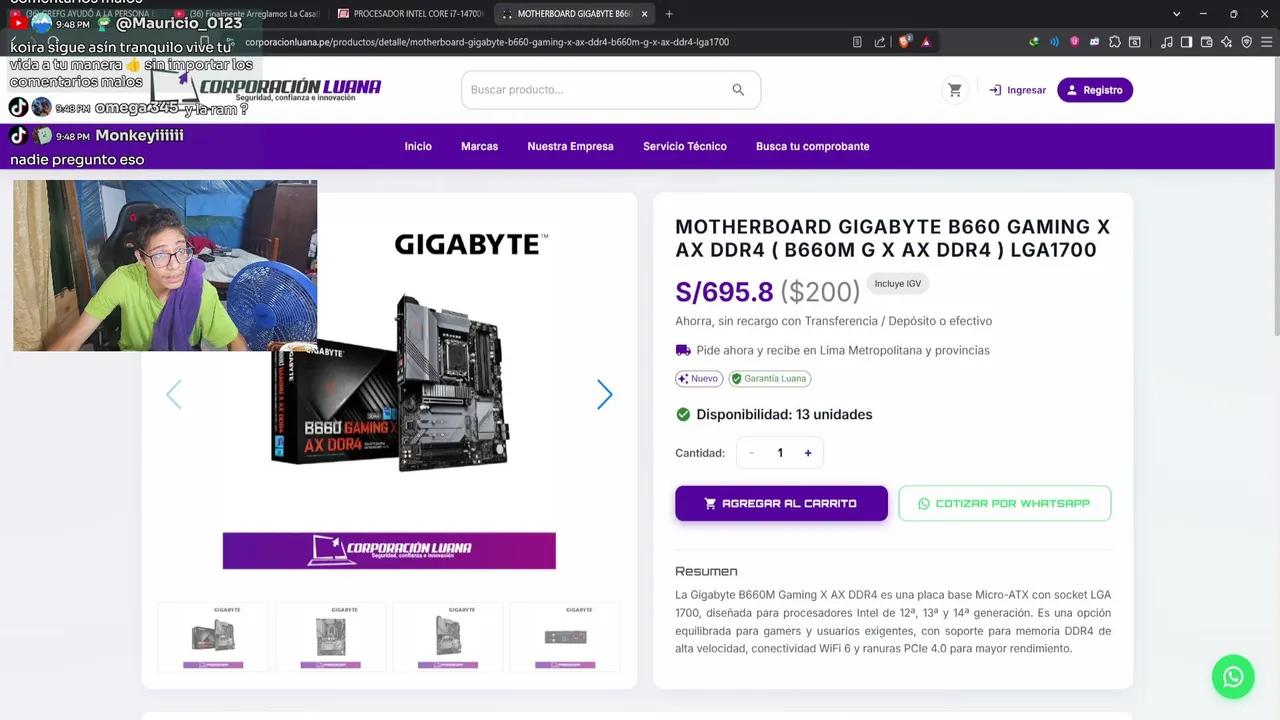Image resolution: width=1280 pixels, height=720 pixels.
Task: Select first product thumbnail with box
Action: [x=213, y=636]
